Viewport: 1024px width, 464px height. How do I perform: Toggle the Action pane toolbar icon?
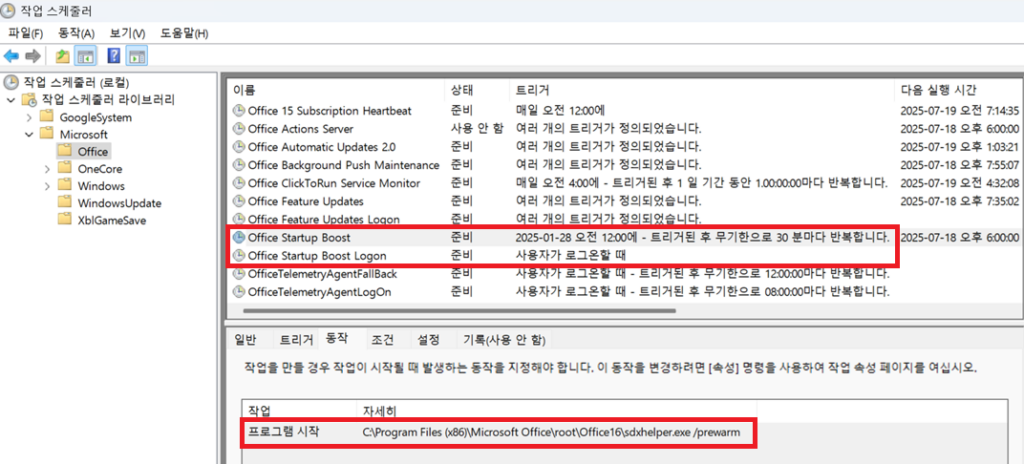click(136, 56)
